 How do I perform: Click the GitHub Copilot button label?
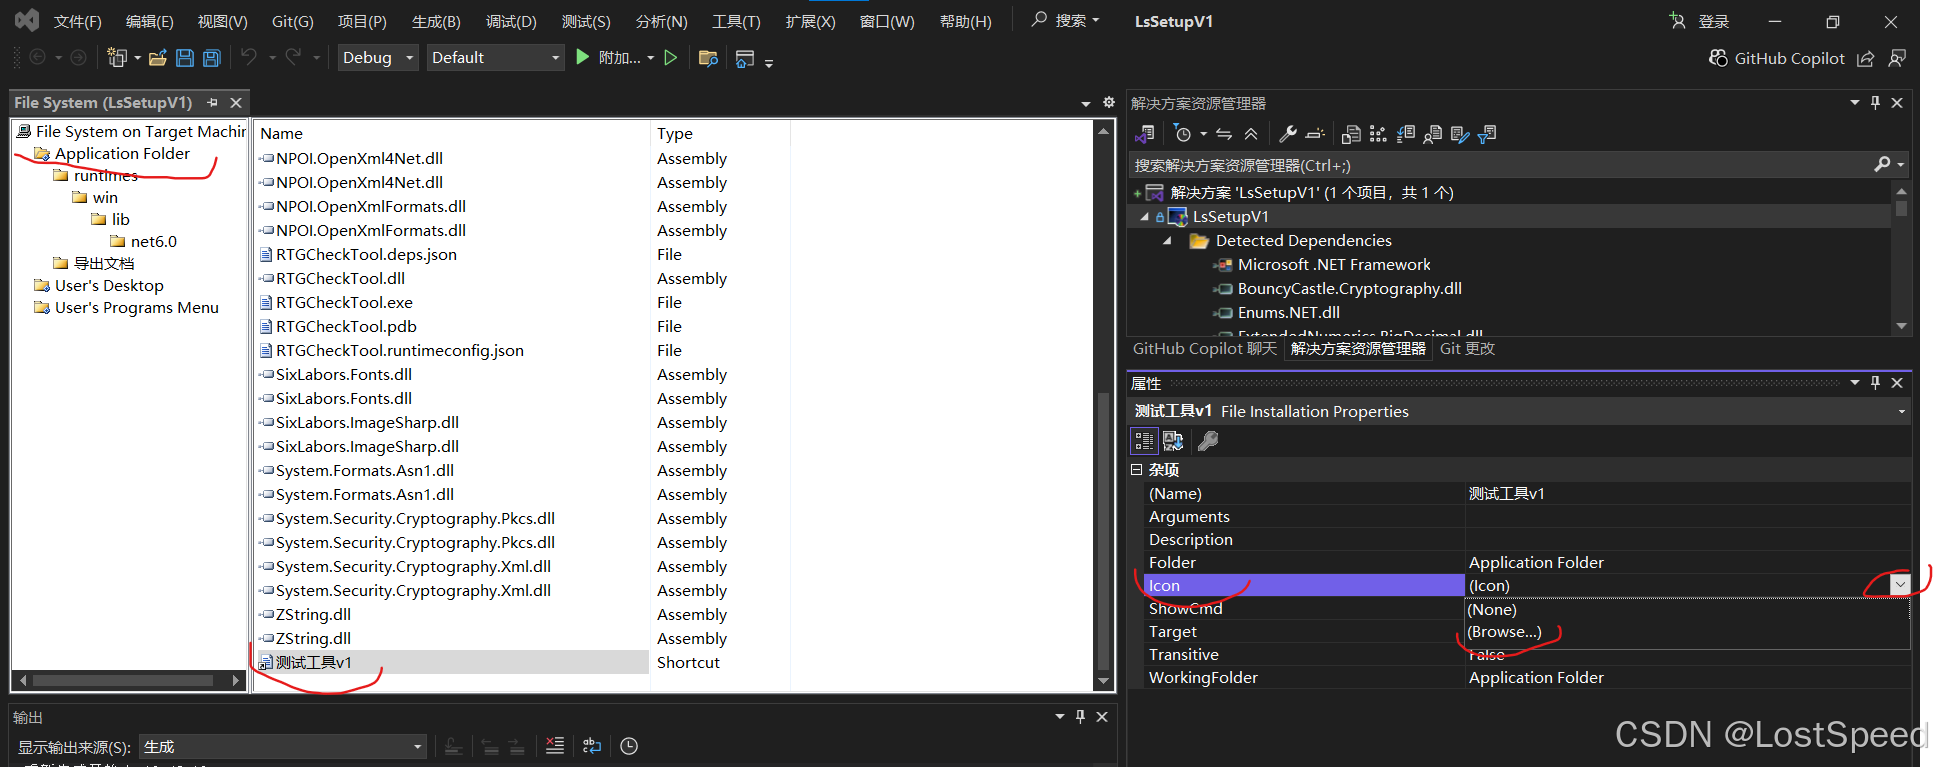(x=1789, y=59)
